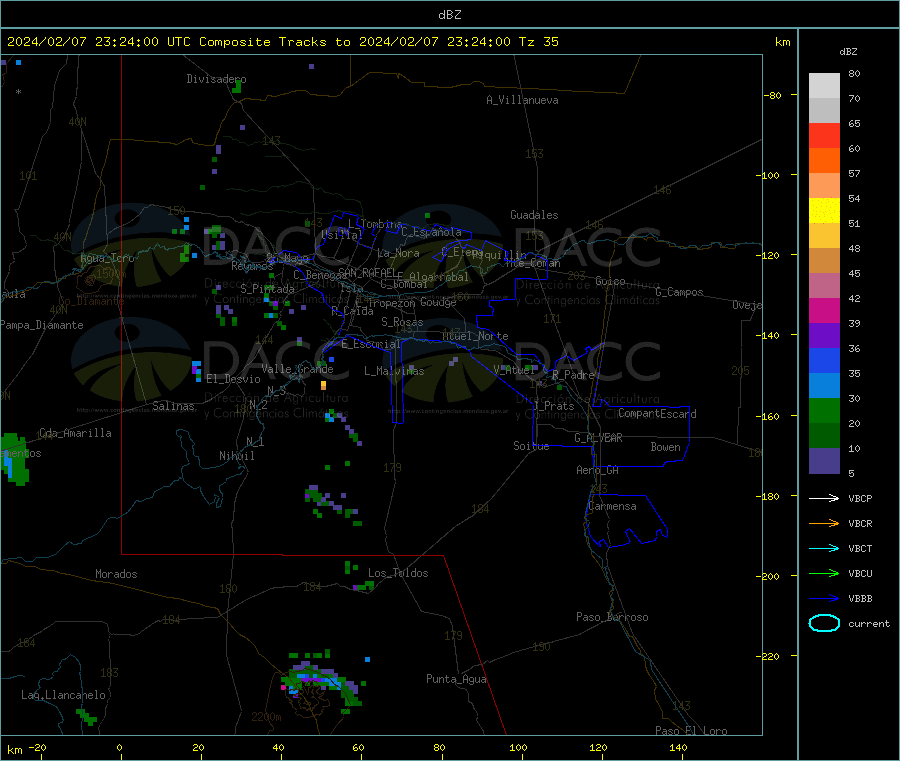Click the S_Rosas map label
Image resolution: width=900 pixels, height=761 pixels.
tap(402, 322)
